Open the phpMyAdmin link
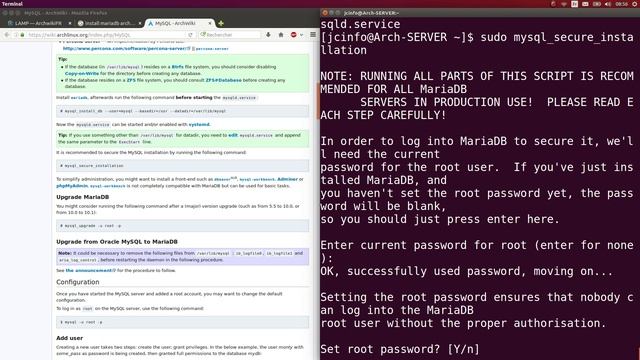640x360 pixels. [x=72, y=186]
